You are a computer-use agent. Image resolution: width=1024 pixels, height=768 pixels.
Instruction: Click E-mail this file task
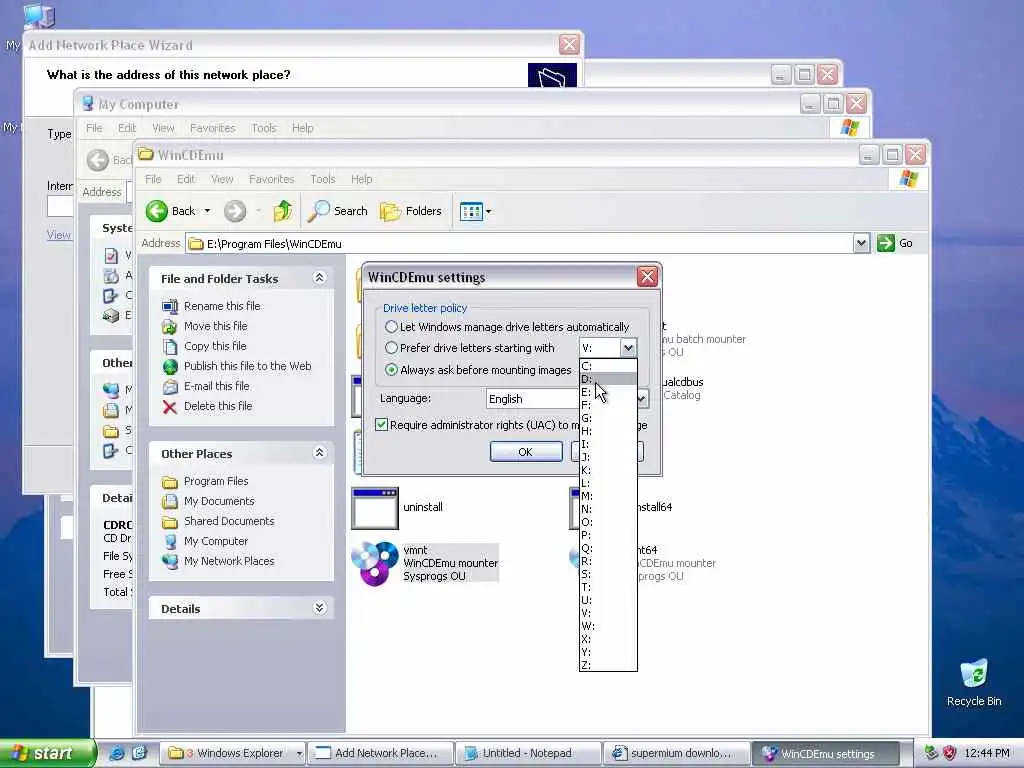click(x=216, y=386)
